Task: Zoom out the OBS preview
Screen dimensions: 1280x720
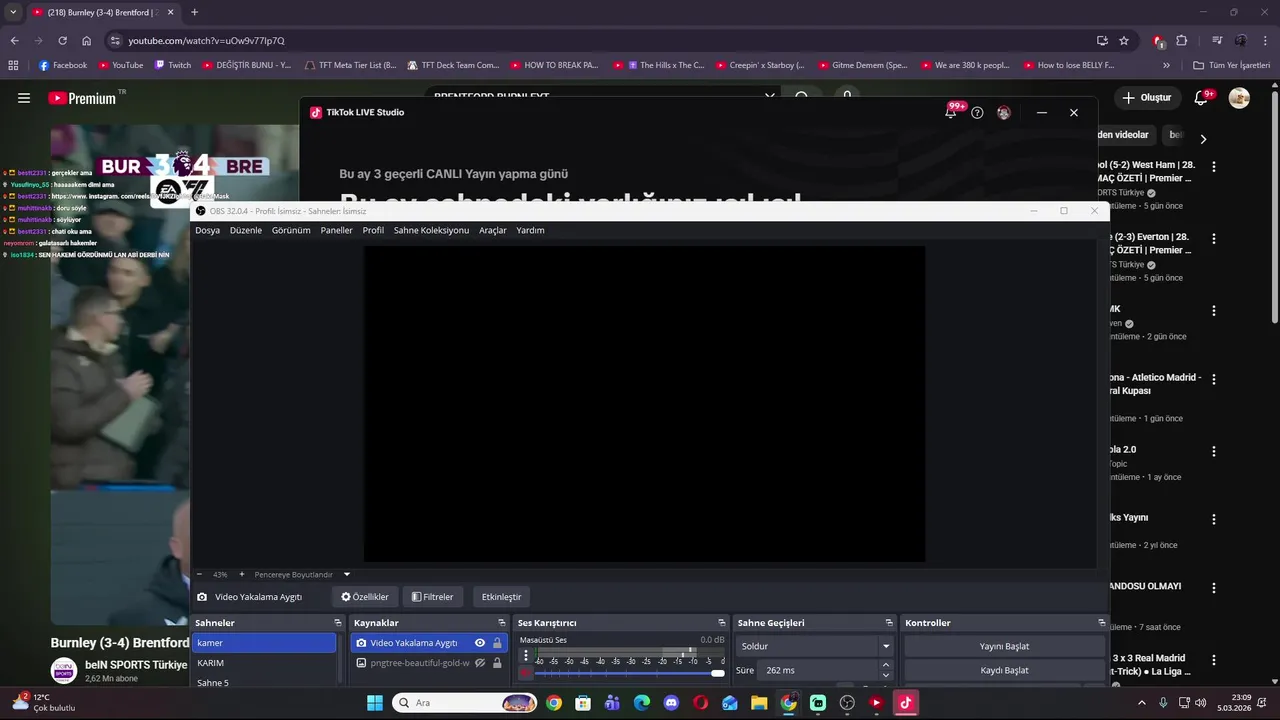Action: coord(199,574)
